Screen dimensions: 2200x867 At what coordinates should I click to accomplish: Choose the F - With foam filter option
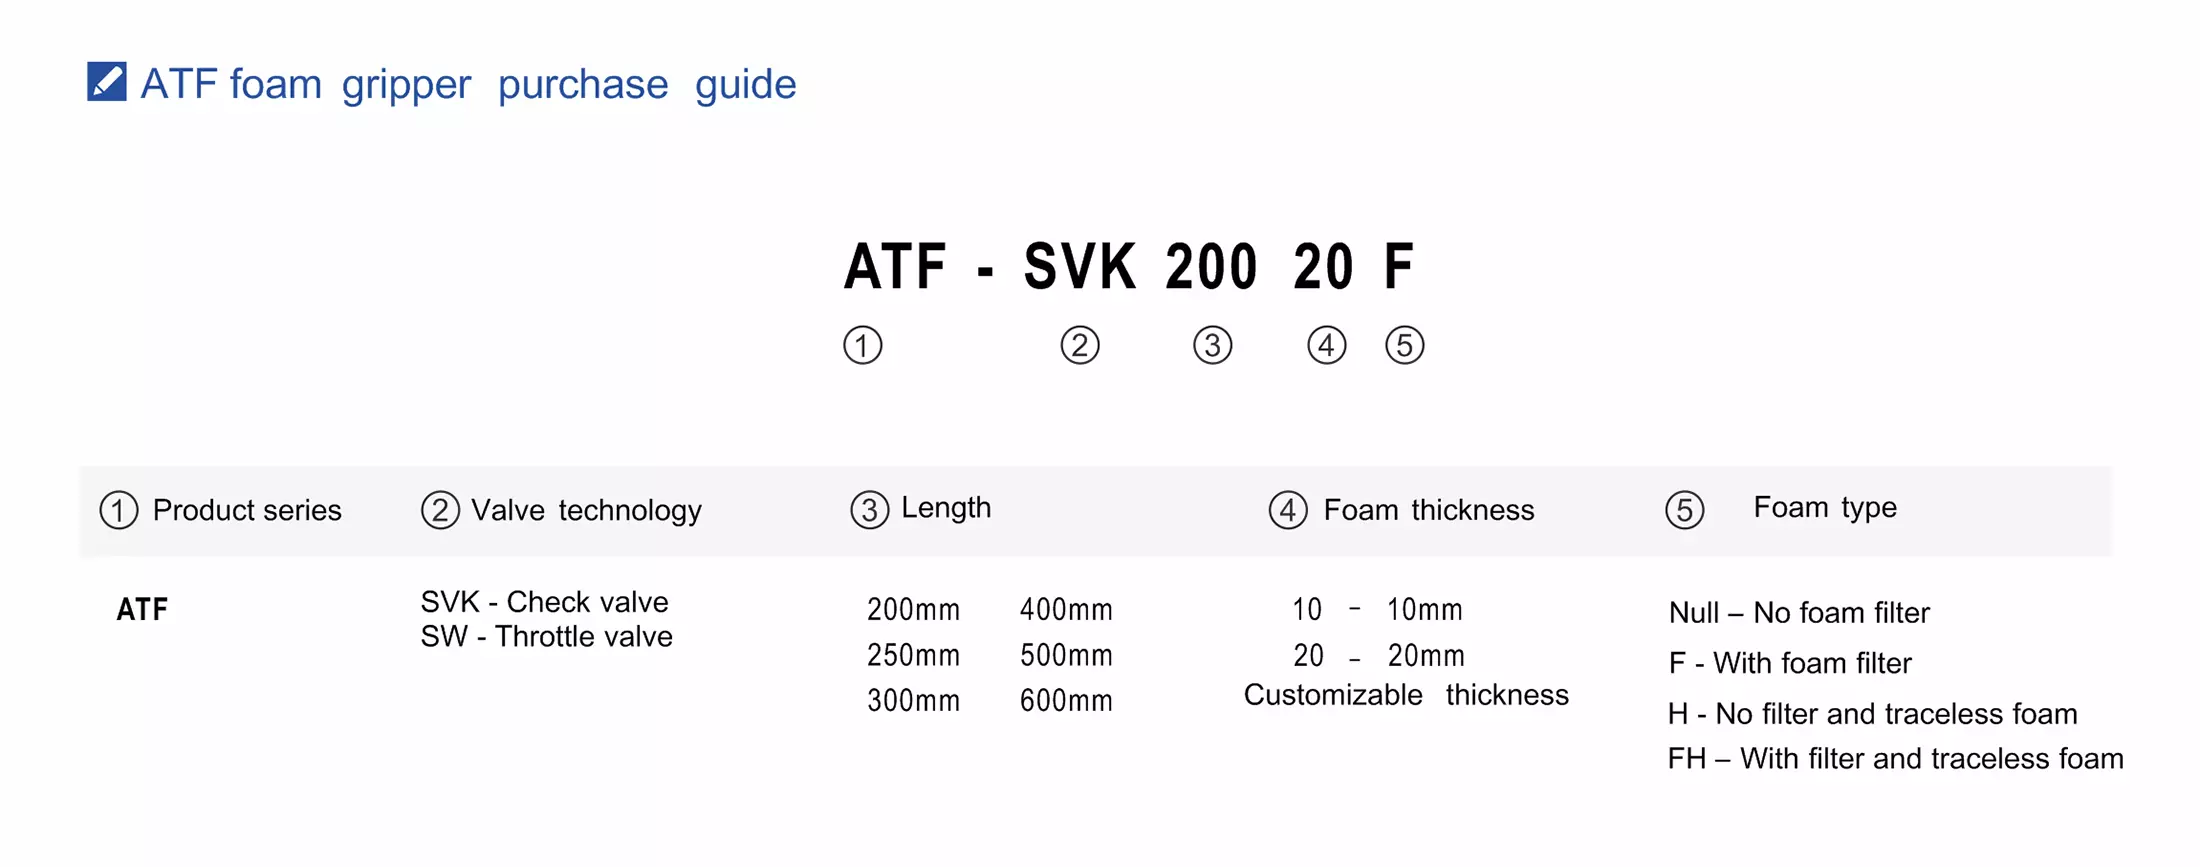(x=1790, y=663)
